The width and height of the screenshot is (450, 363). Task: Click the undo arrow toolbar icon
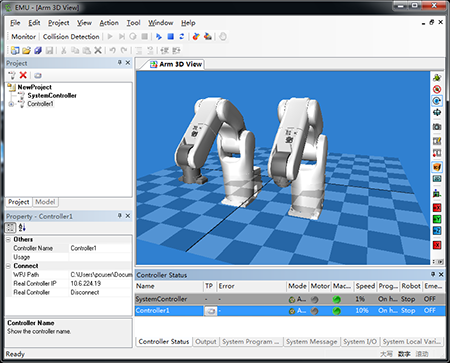113,50
